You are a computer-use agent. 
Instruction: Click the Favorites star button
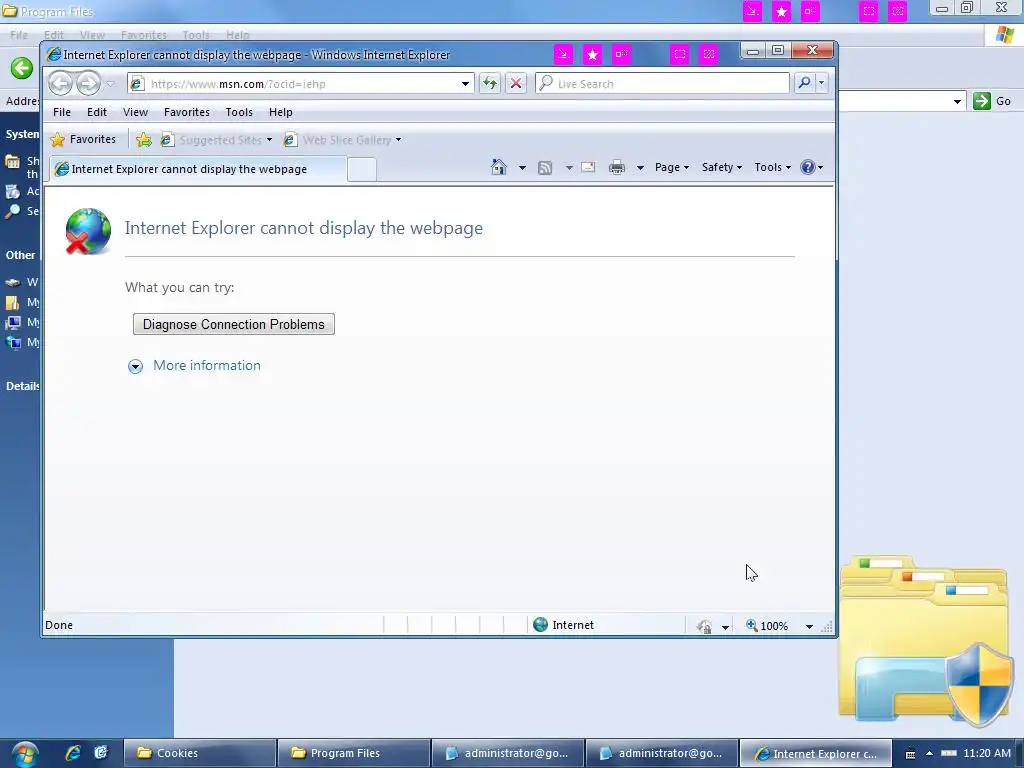[84, 139]
